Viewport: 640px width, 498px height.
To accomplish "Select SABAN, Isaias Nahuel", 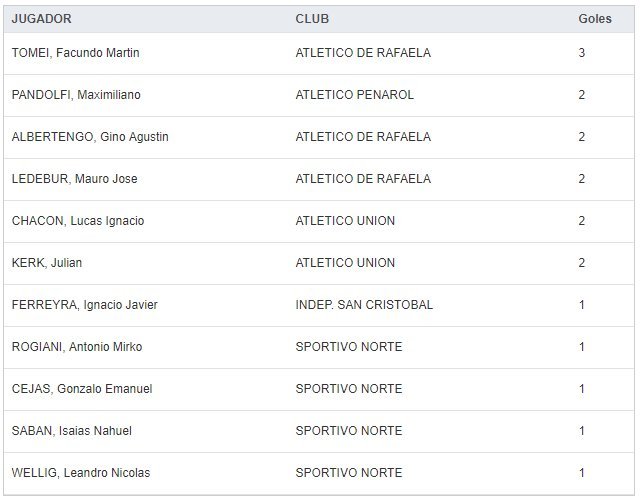I will pyautogui.click(x=71, y=431).
